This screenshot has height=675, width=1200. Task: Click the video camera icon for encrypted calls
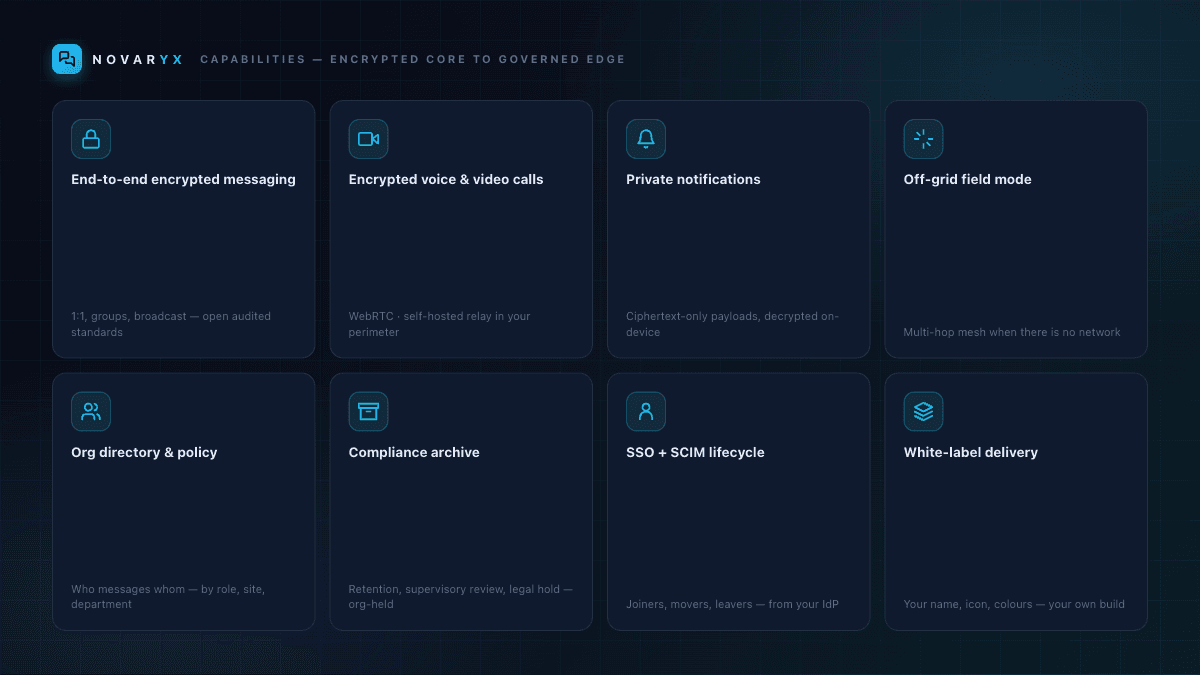click(368, 139)
